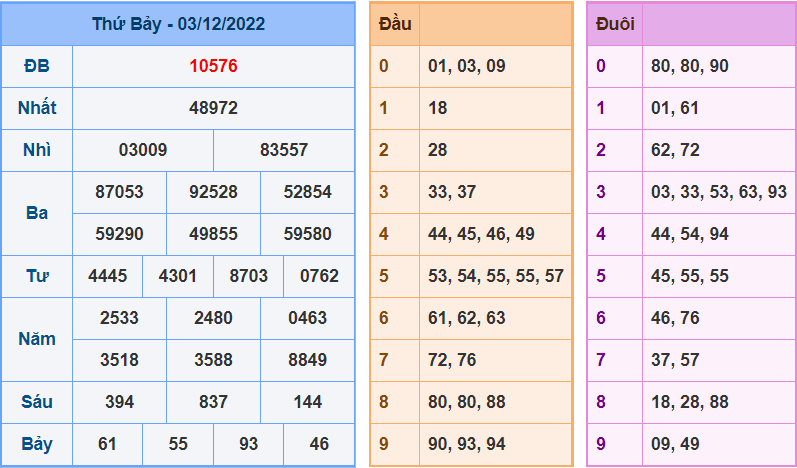Select sixth prize number 394
This screenshot has height=468, width=797.
[x=119, y=402]
